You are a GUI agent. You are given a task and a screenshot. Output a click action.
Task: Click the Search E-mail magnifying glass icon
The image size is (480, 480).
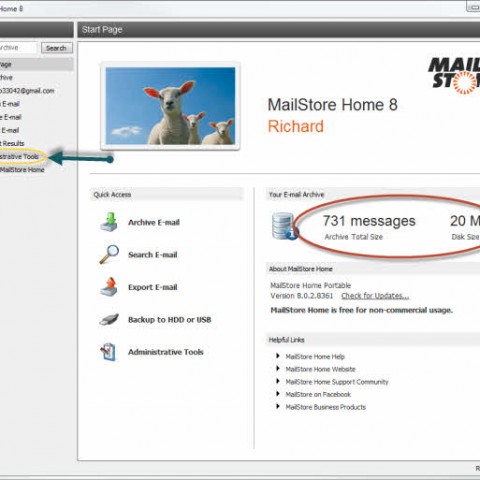pyautogui.click(x=109, y=254)
